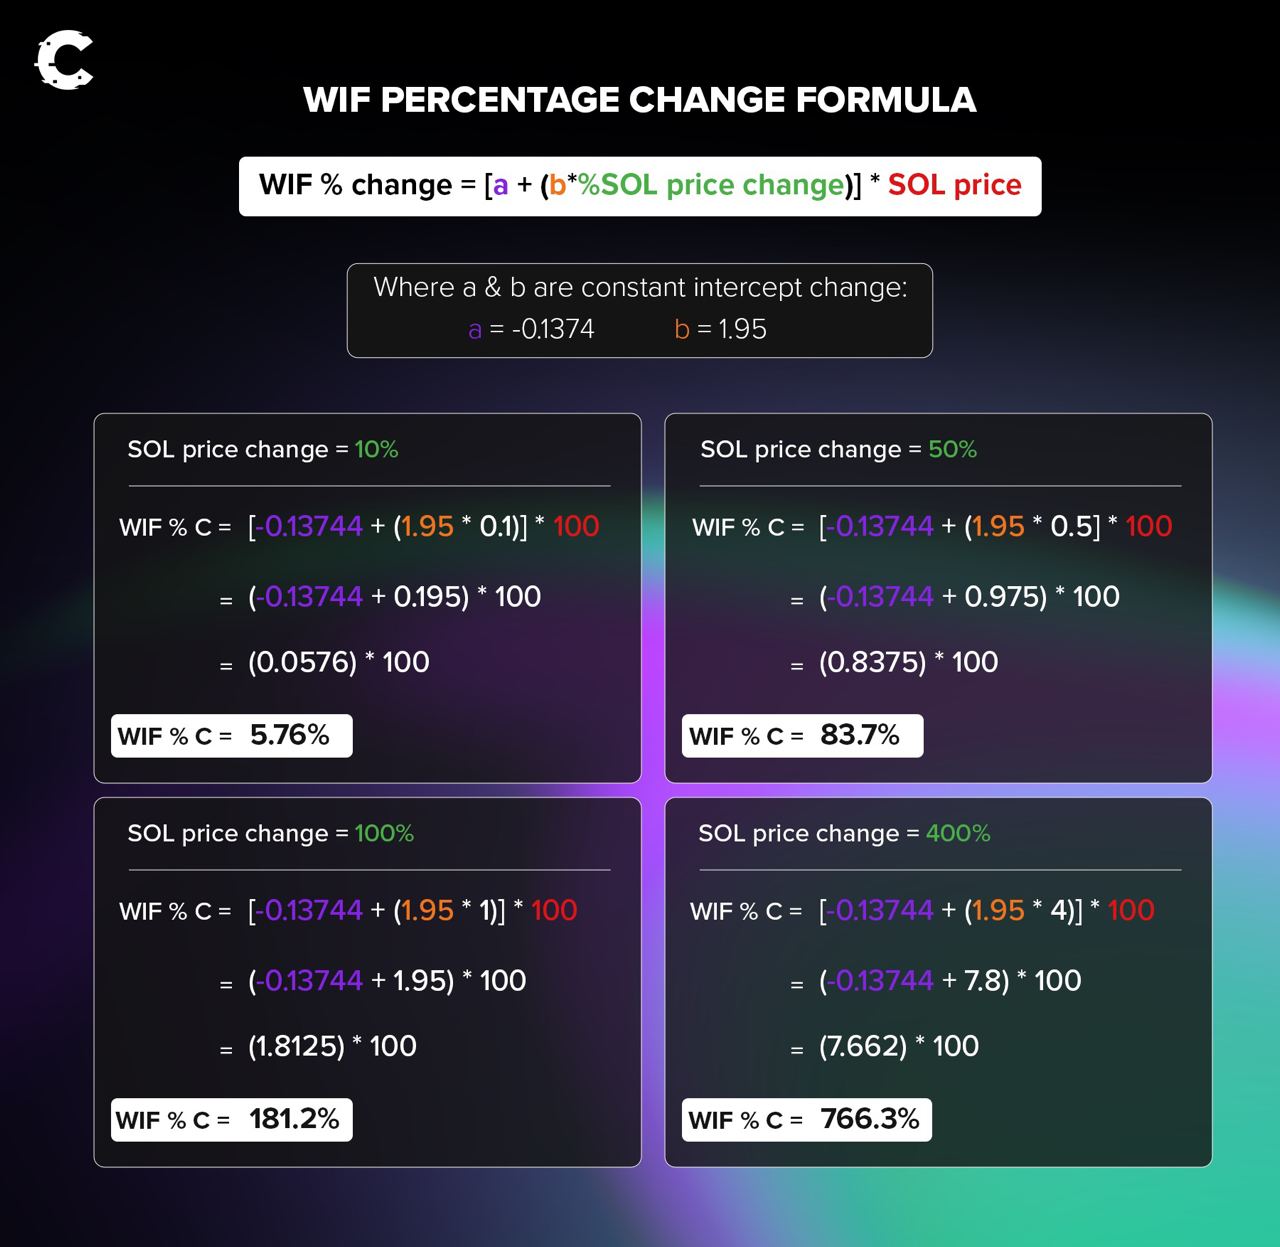Select the purple a = -0.1374 constant
The height and width of the screenshot is (1247, 1280).
point(531,329)
